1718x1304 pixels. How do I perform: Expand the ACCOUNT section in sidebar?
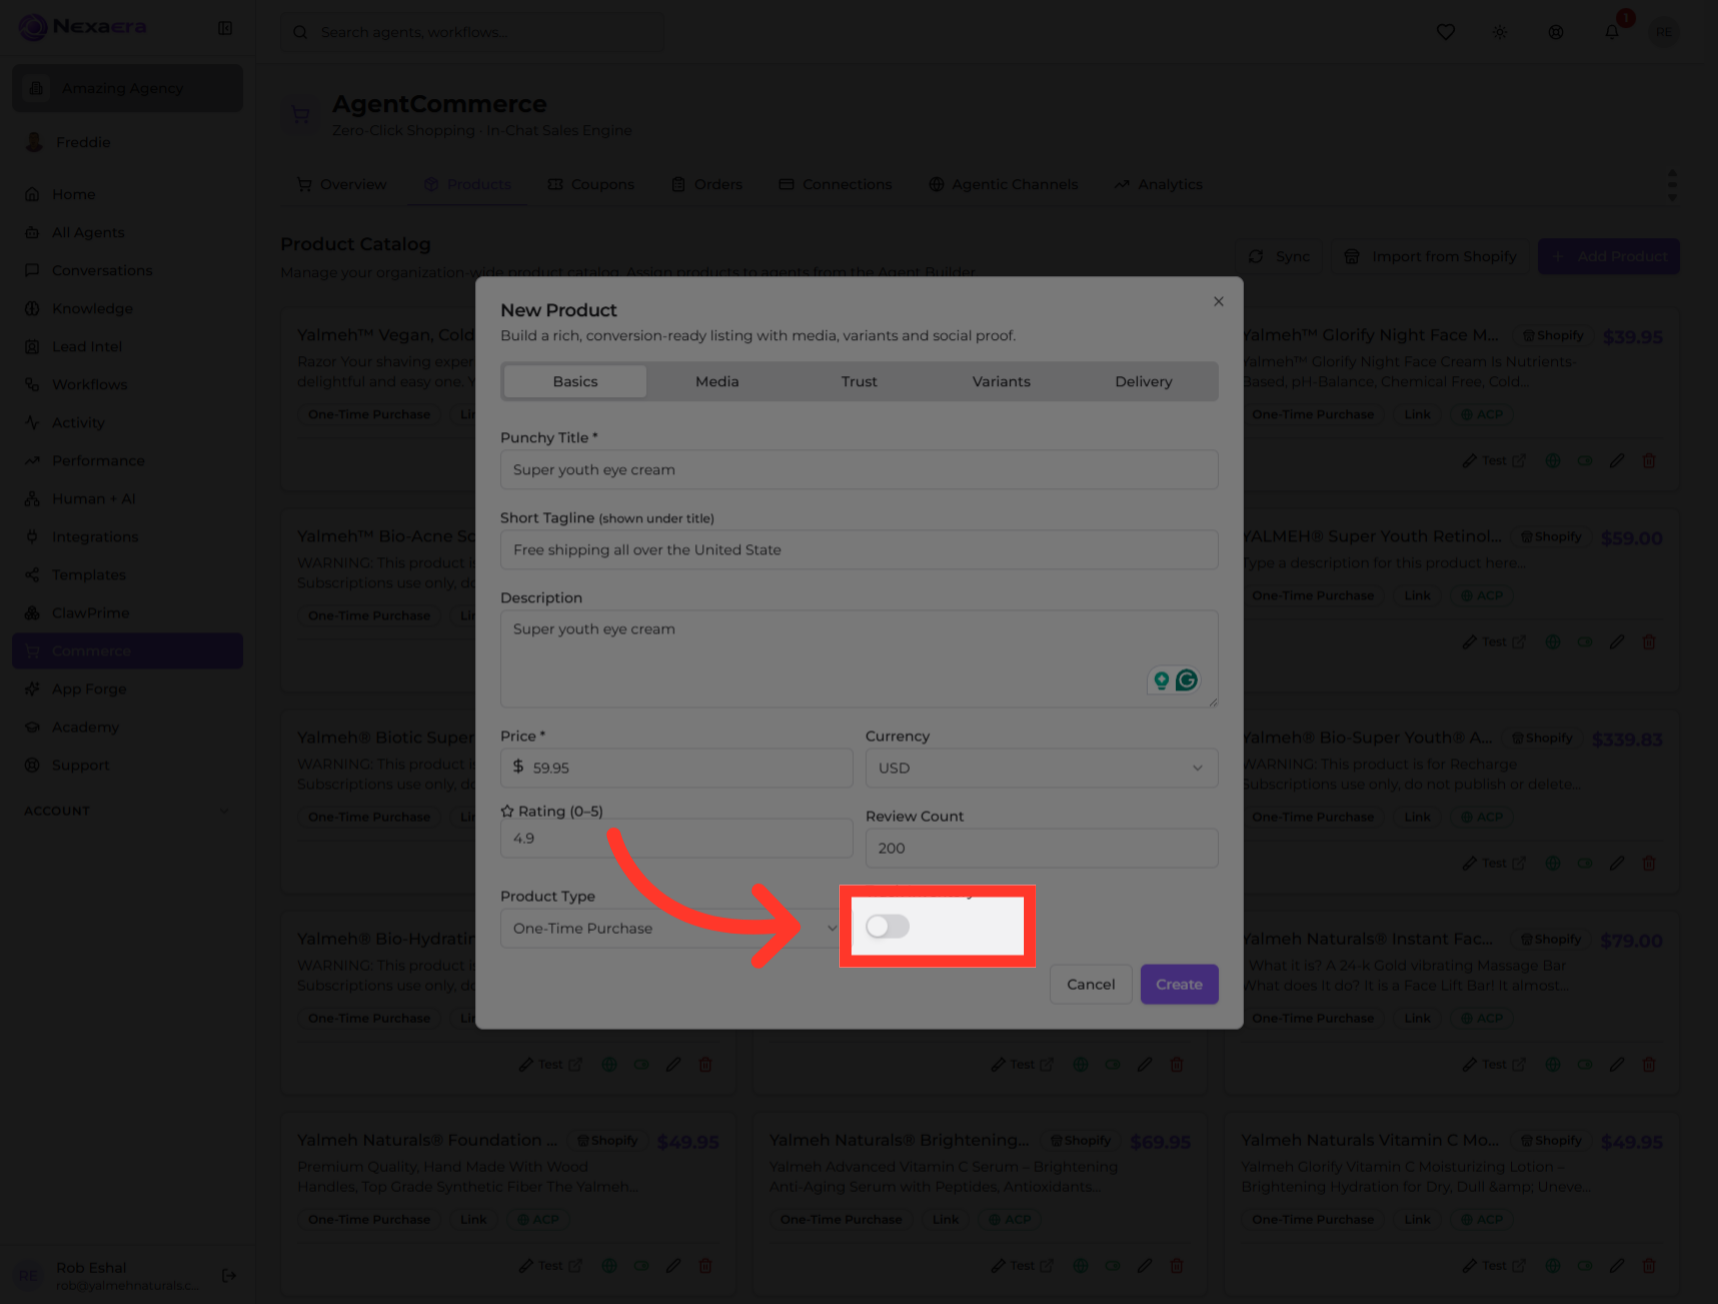[127, 811]
